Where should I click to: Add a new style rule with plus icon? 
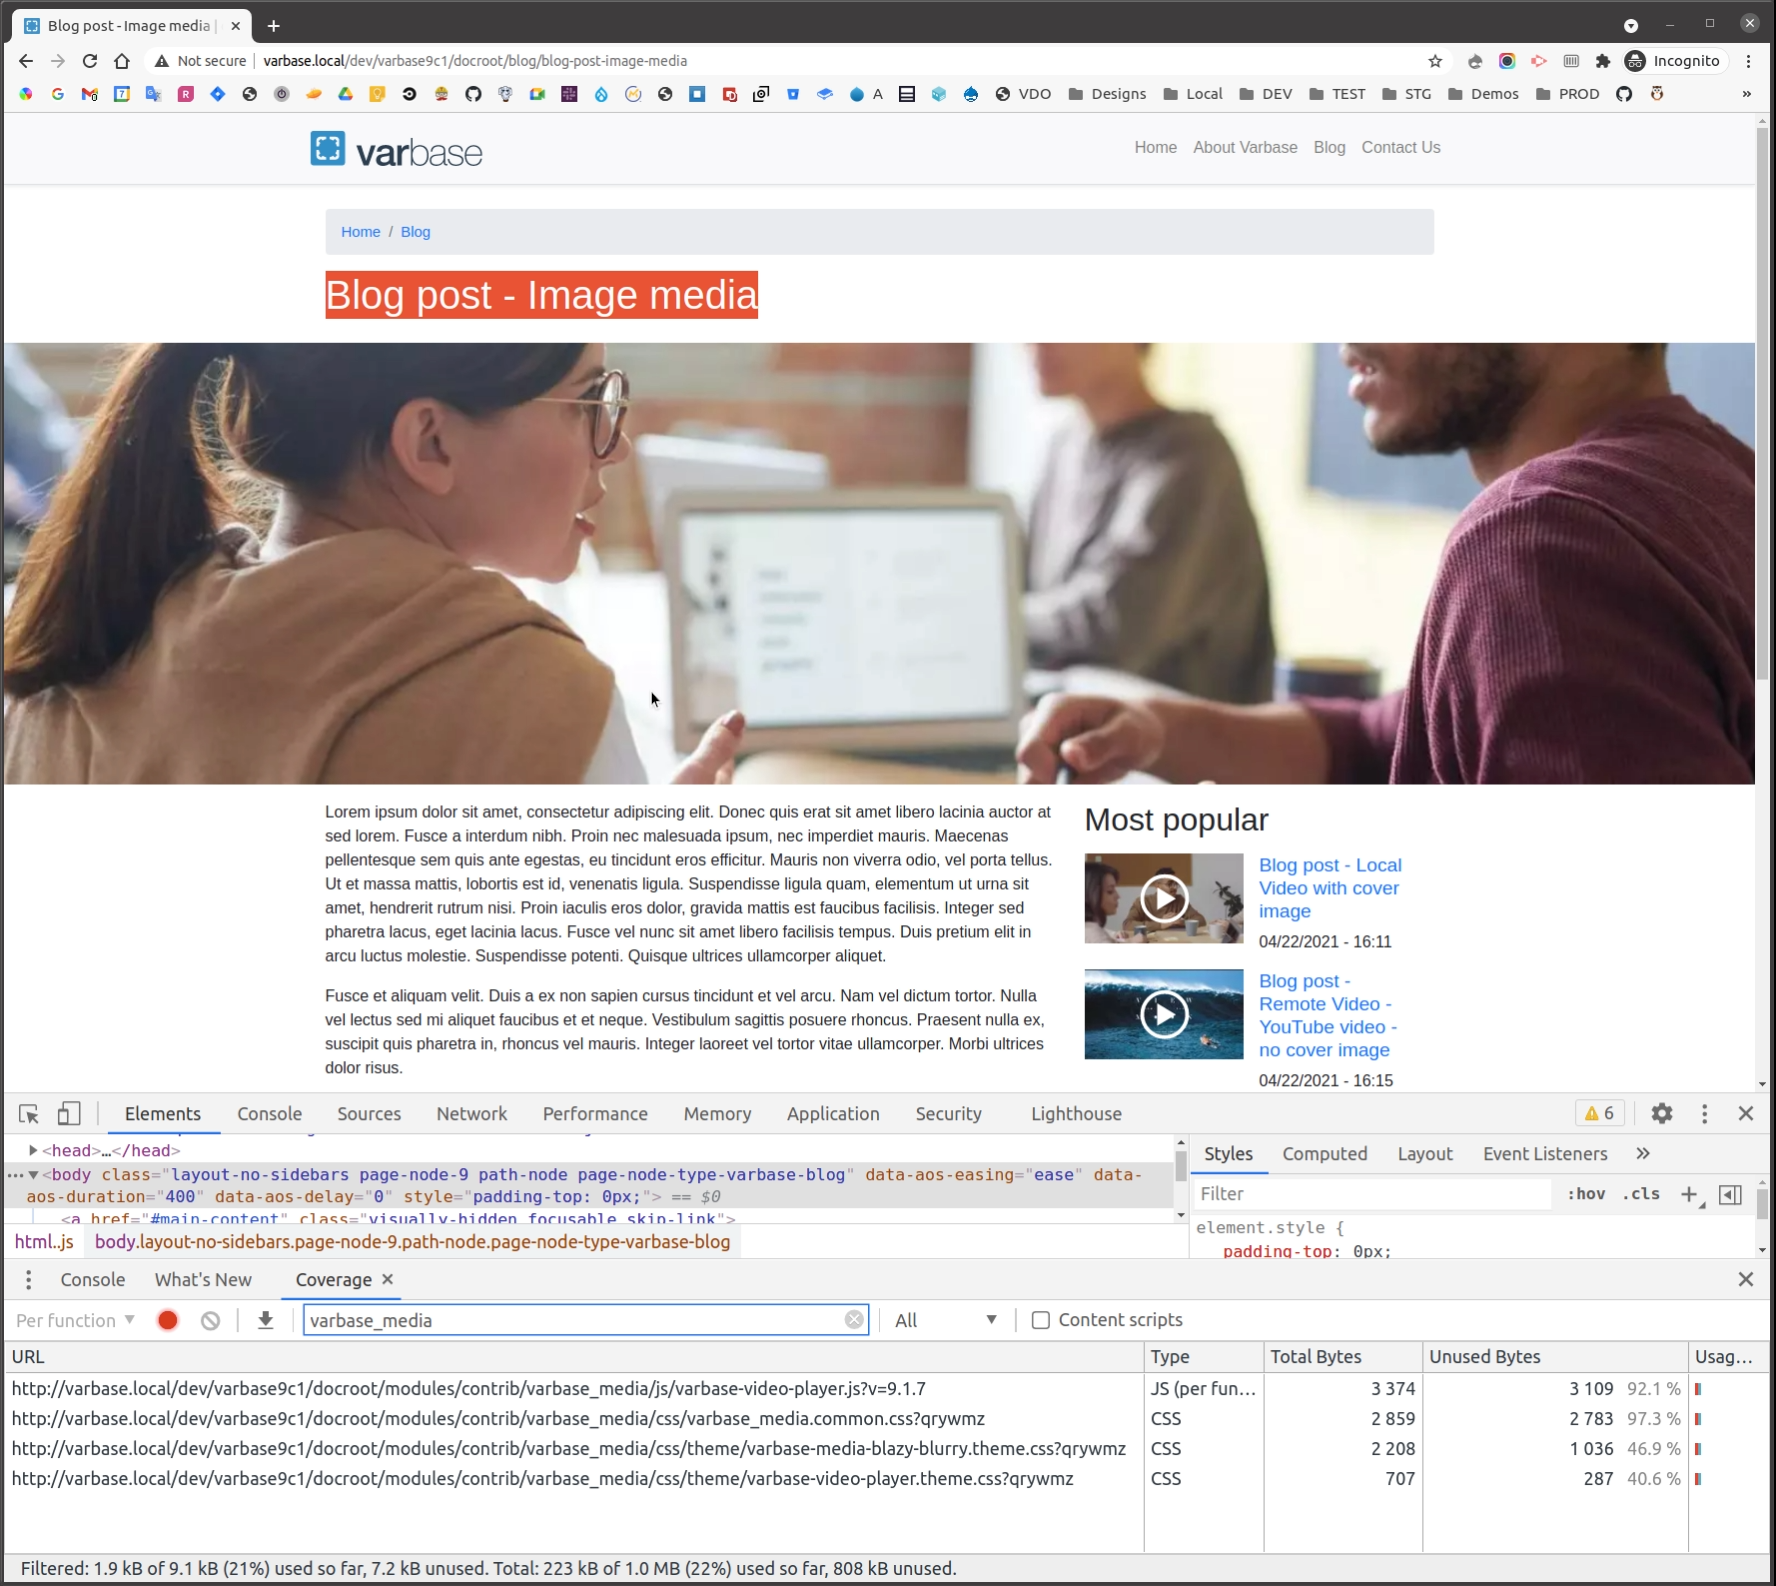[1690, 1194]
